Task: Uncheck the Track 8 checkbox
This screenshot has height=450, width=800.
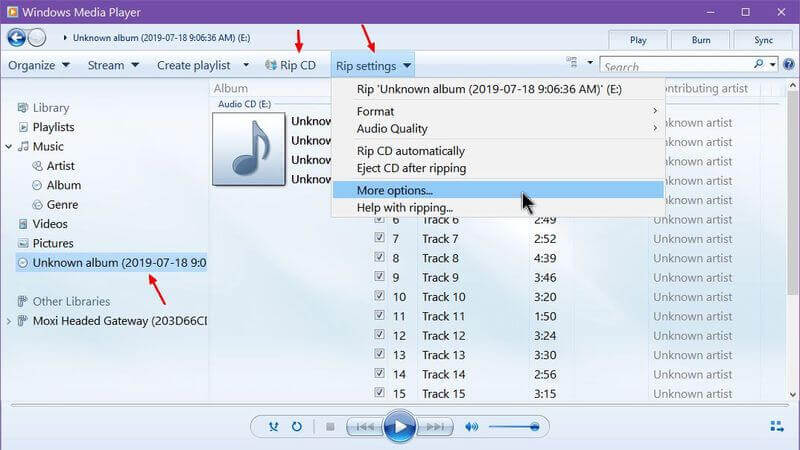Action: [x=379, y=257]
